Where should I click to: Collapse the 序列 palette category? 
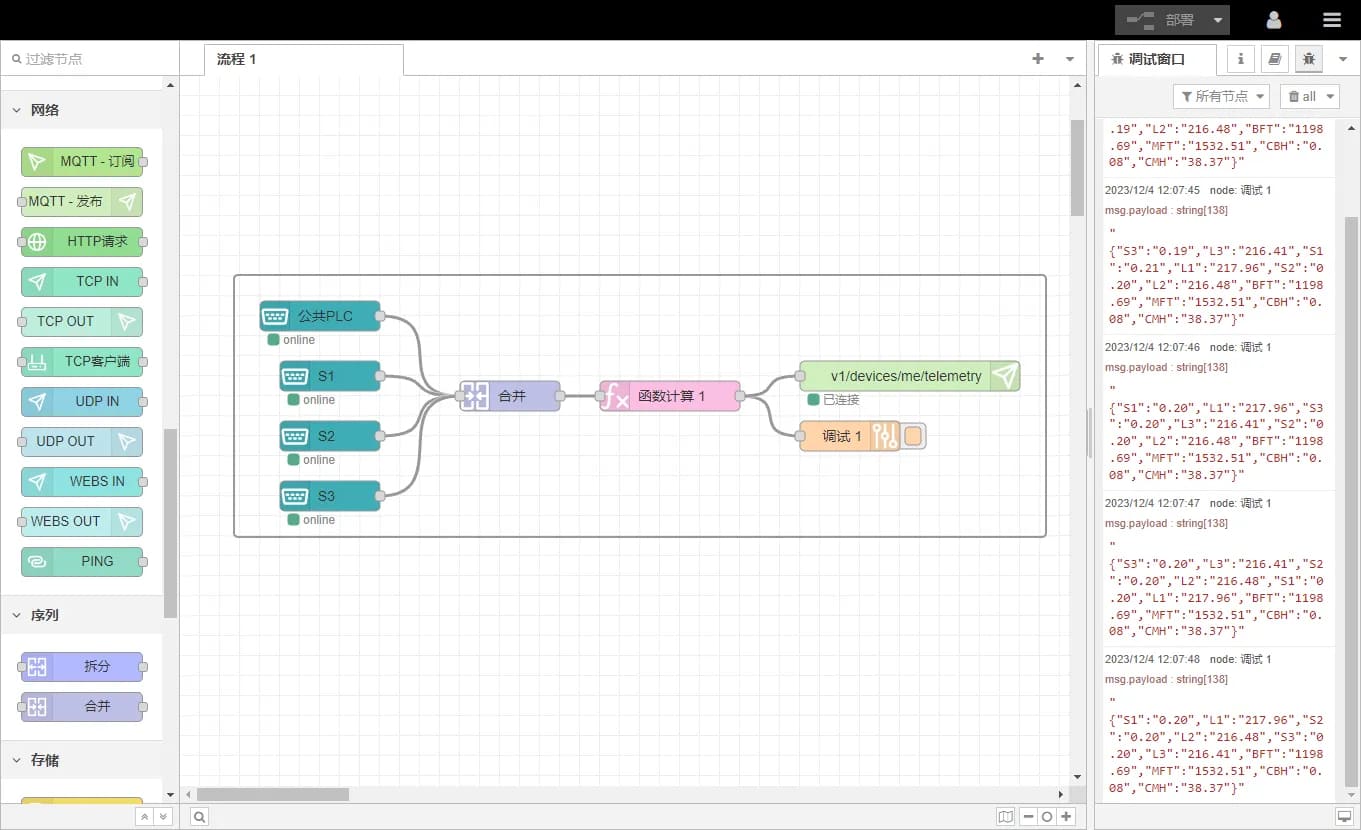coord(16,615)
